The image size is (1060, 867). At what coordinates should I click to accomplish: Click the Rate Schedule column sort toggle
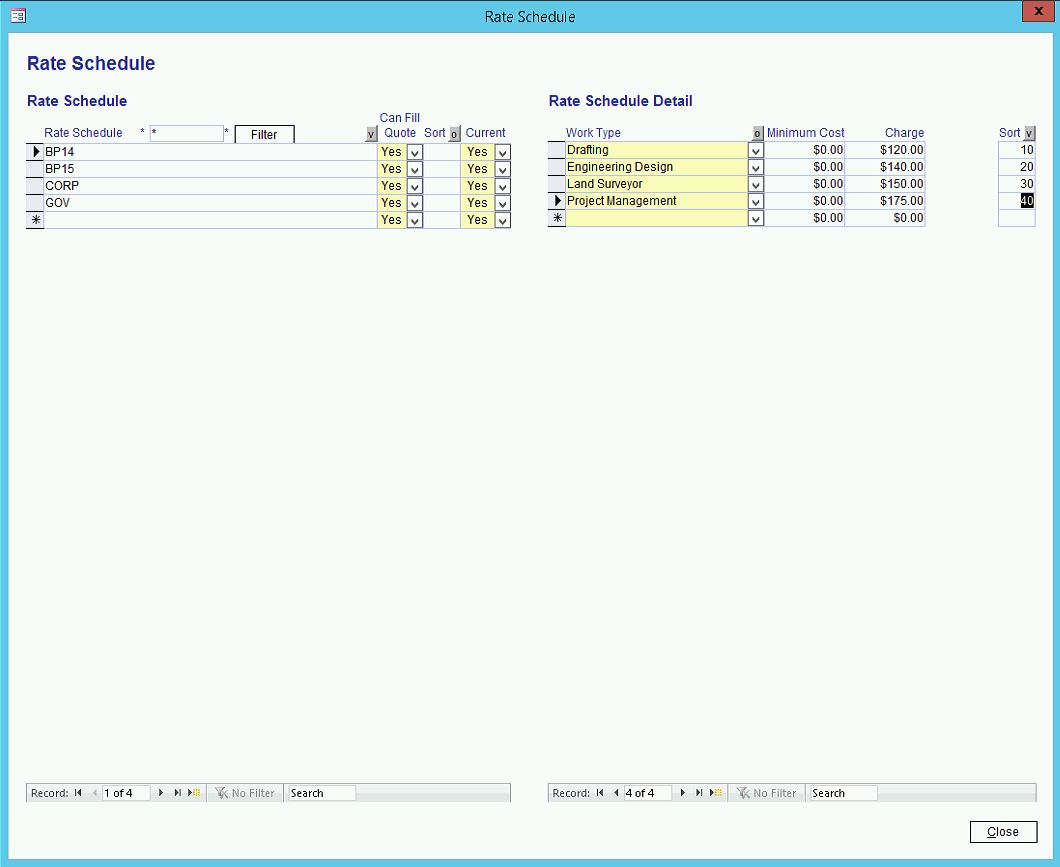[x=371, y=134]
